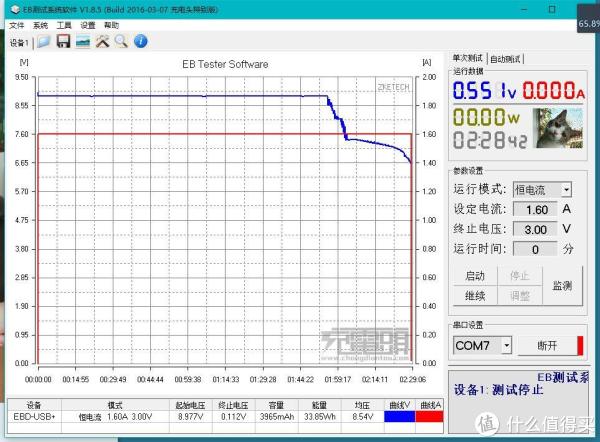
Task: Open the 文件 menu
Action: pos(16,25)
